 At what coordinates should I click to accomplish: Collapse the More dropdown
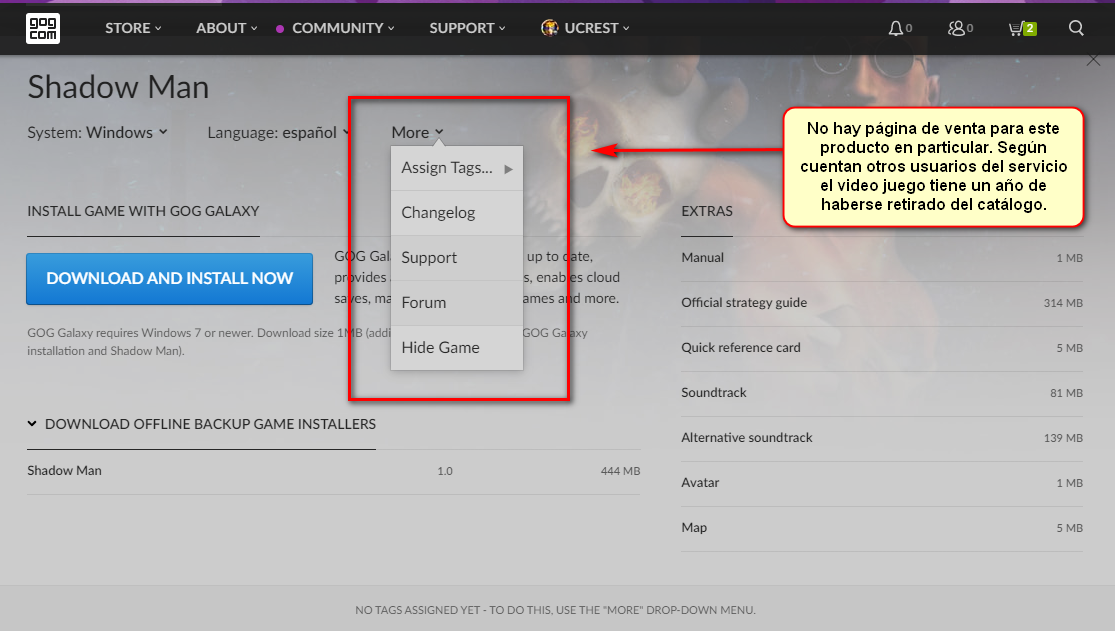pyautogui.click(x=417, y=132)
